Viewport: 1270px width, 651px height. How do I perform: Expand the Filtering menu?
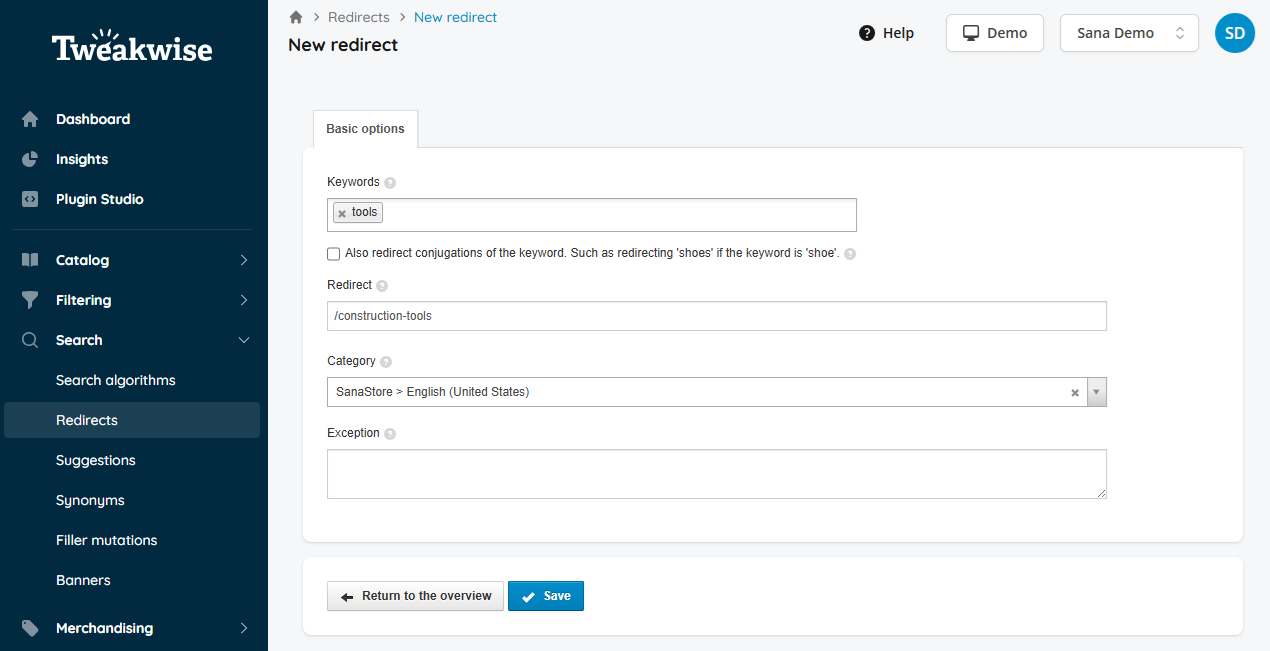coord(244,300)
